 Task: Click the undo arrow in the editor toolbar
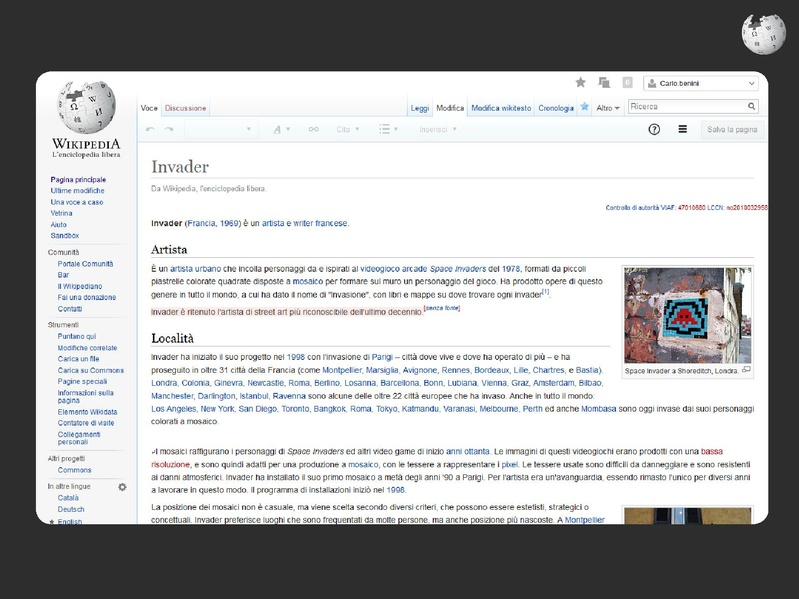pyautogui.click(x=150, y=129)
